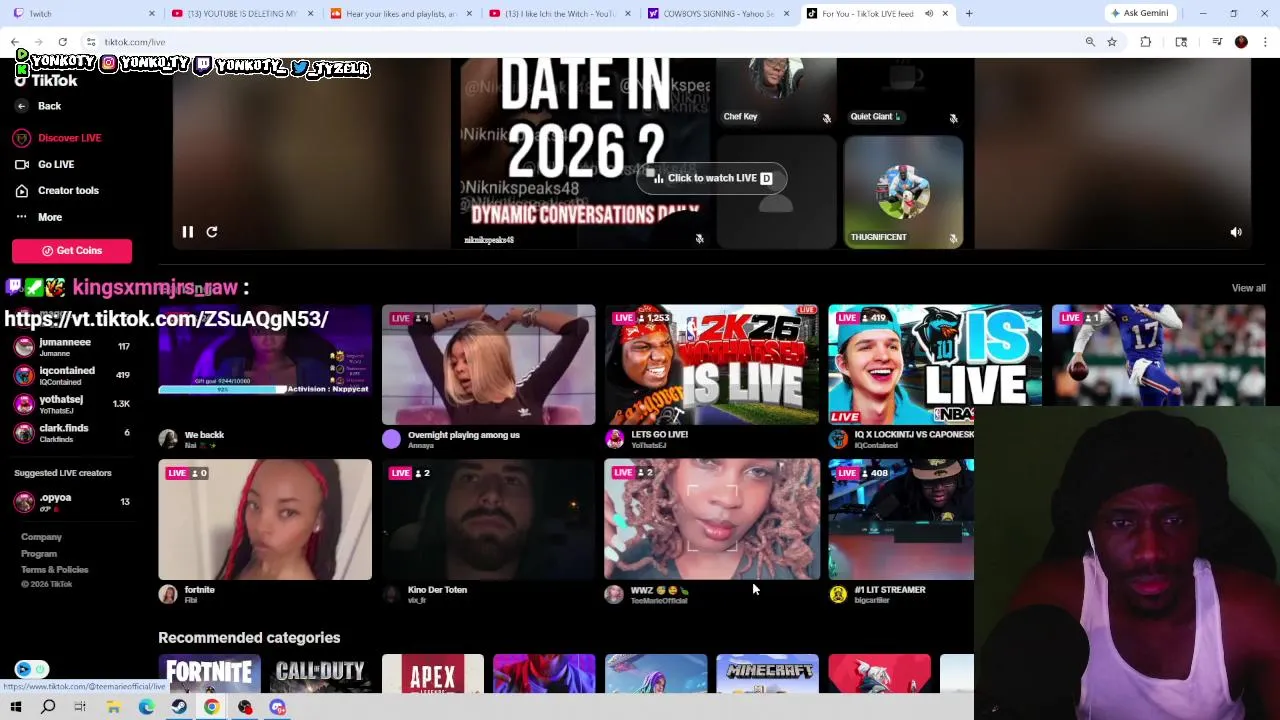Toggle the featured stream volume speaker
1280x720 pixels.
(1236, 232)
